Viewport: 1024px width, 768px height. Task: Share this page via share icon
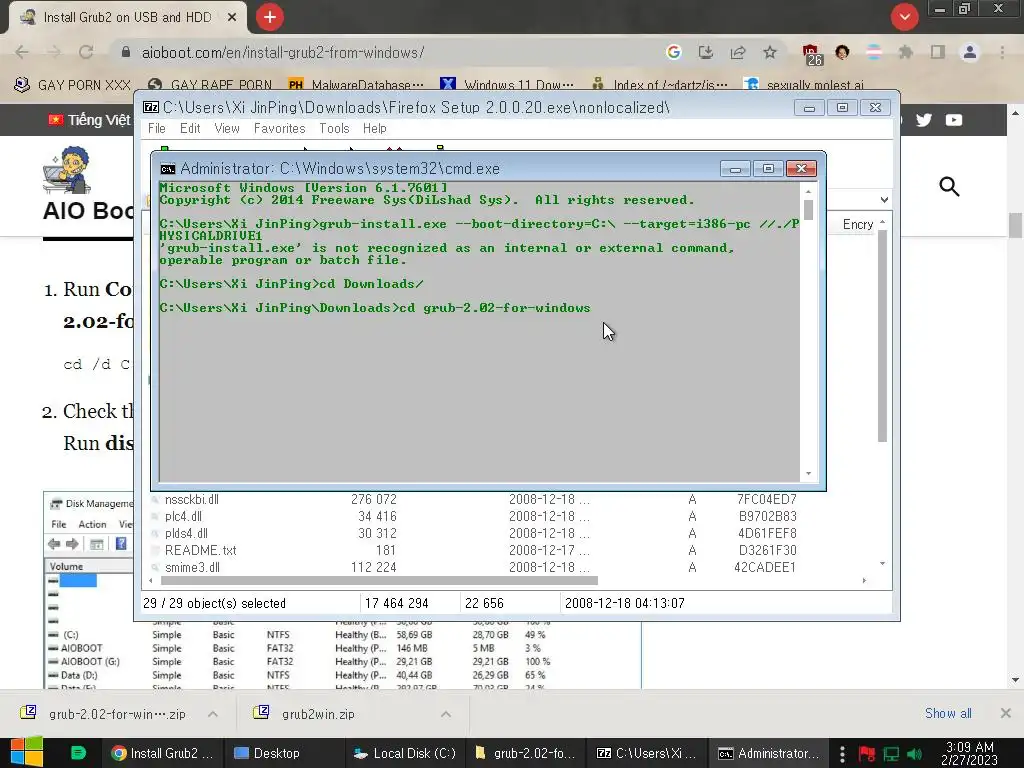point(738,52)
